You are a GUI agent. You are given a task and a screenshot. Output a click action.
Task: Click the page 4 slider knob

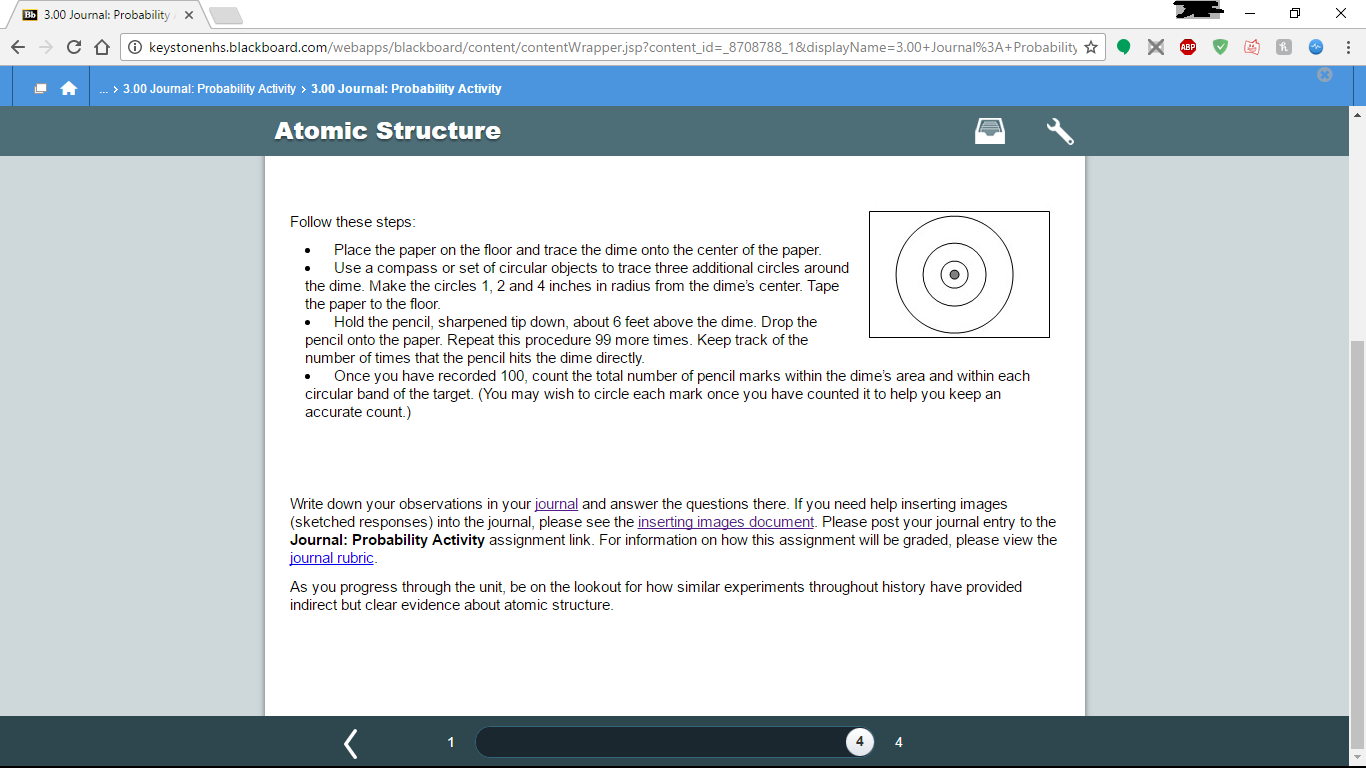[859, 742]
